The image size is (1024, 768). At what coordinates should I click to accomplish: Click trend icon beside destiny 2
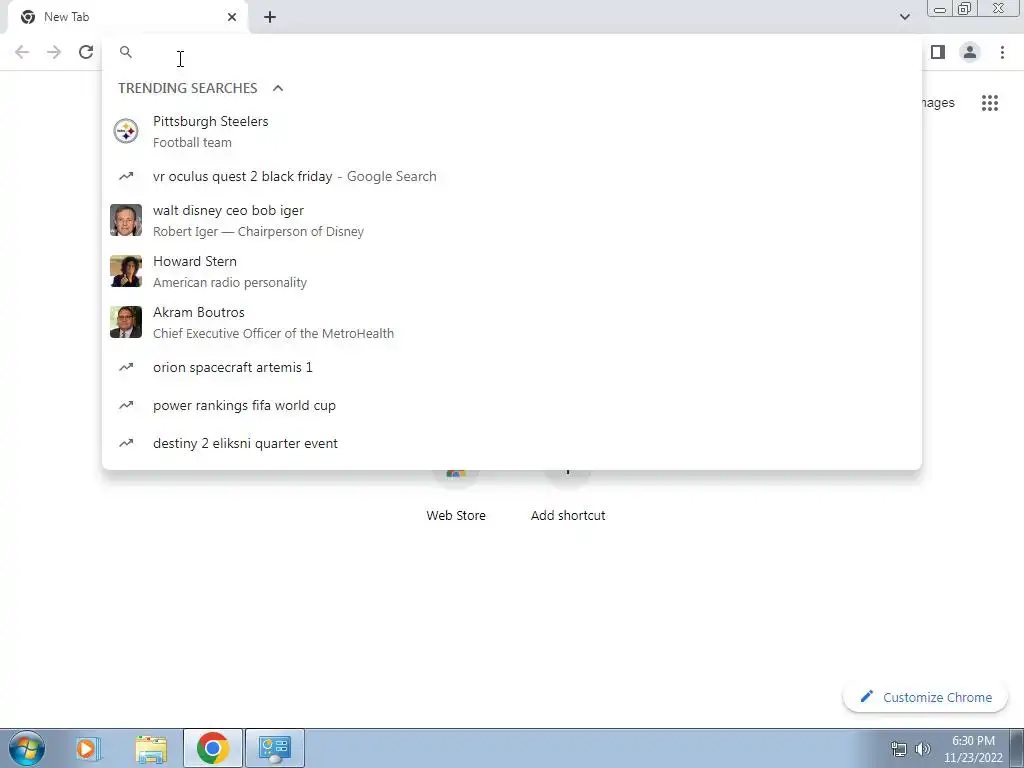click(126, 443)
